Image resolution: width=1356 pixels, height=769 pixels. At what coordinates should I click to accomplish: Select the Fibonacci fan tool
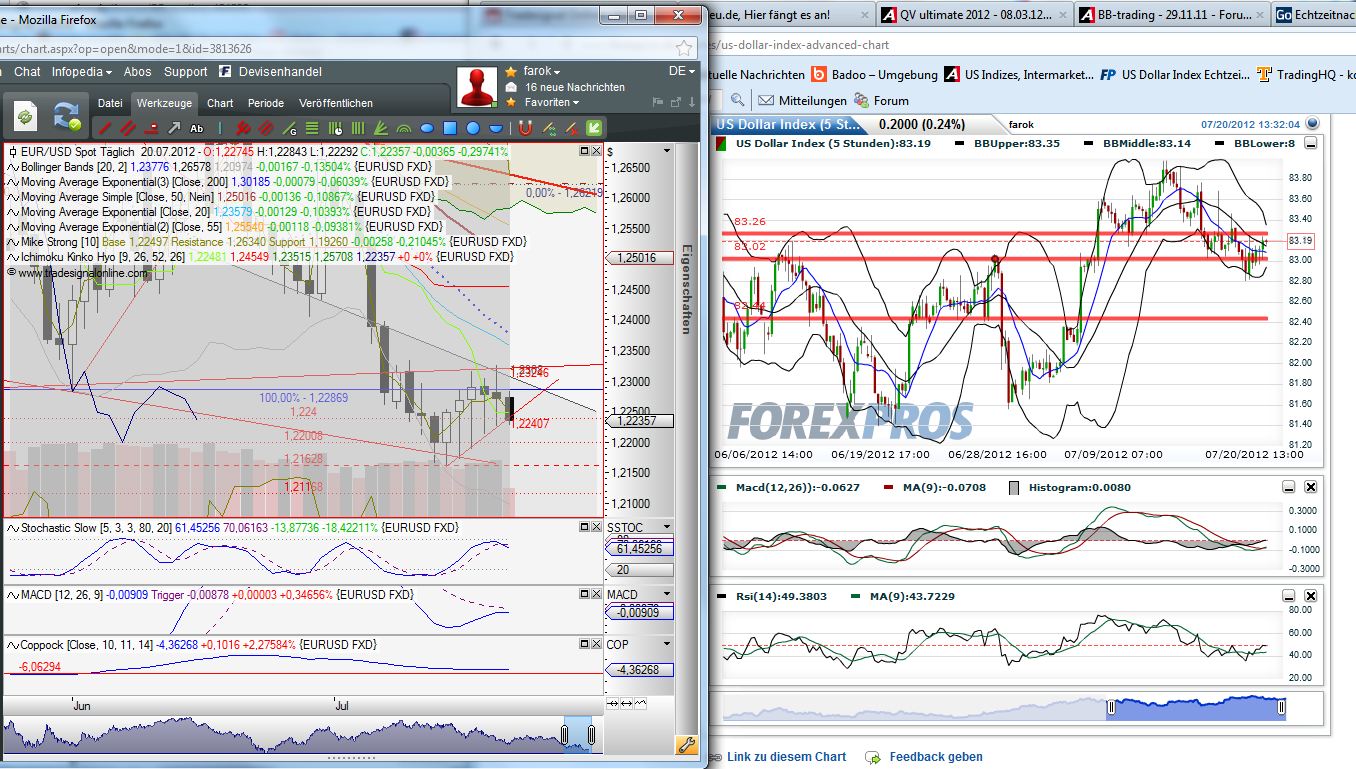pos(380,128)
